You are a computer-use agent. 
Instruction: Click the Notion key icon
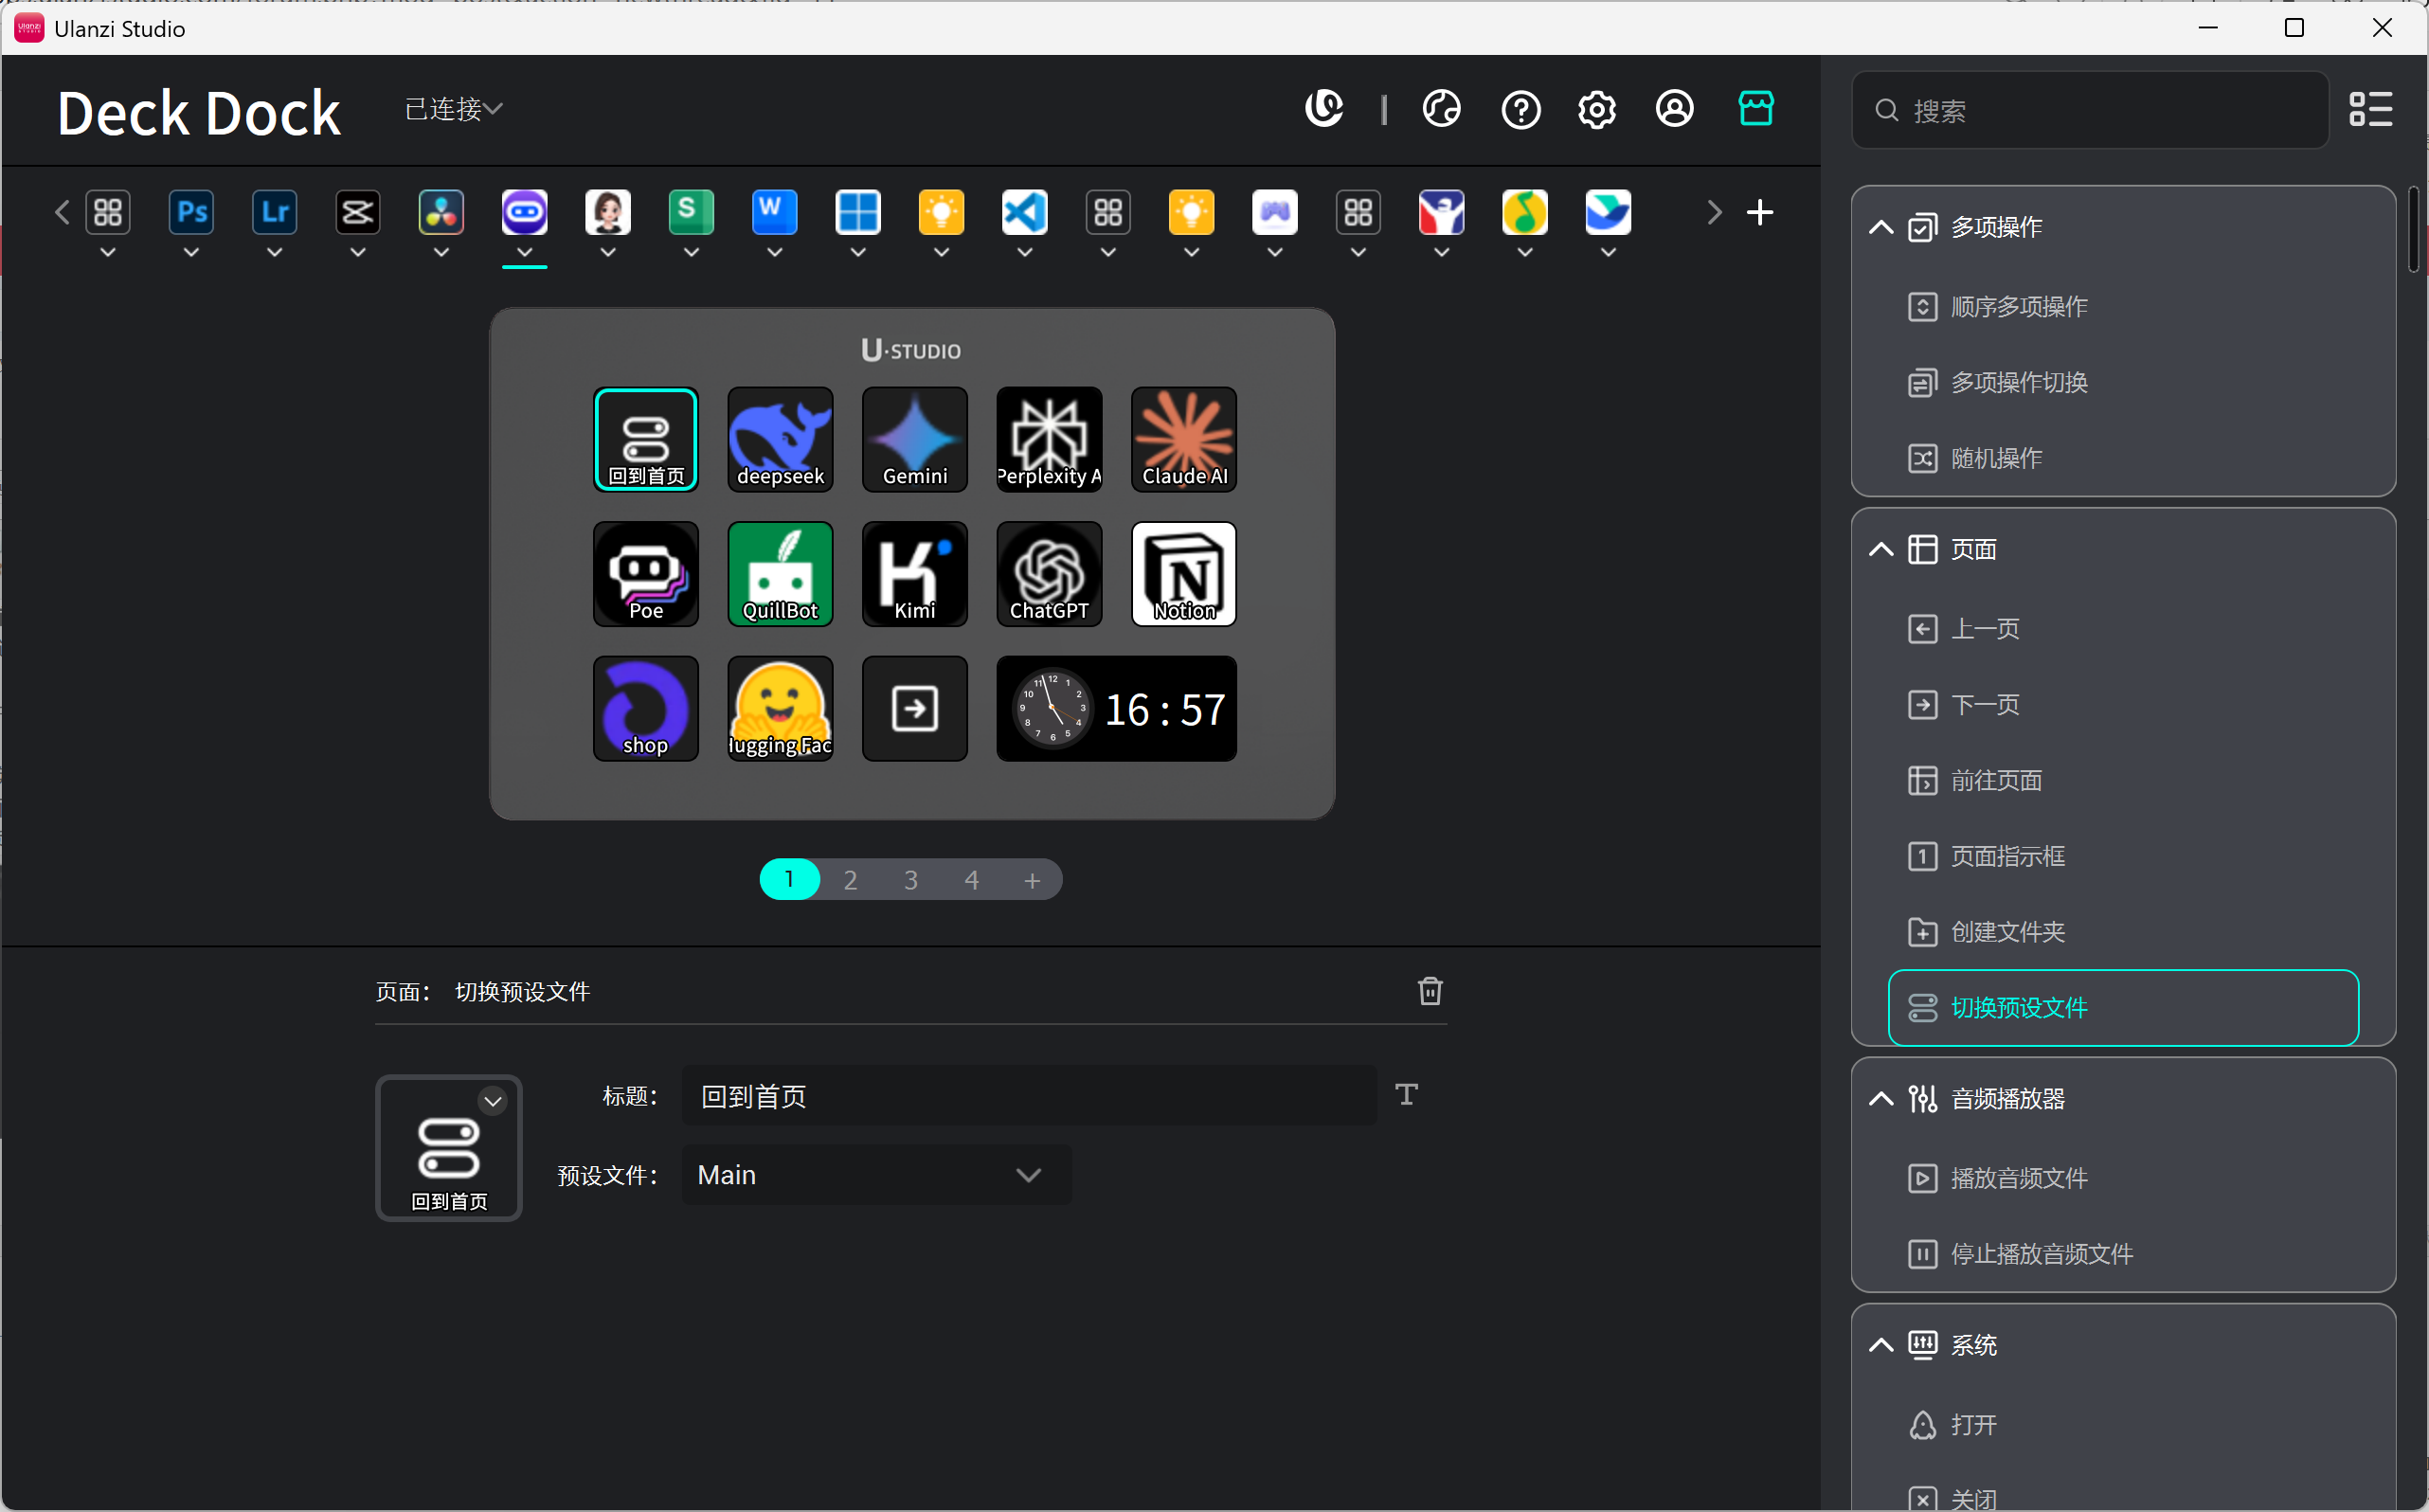1183,574
